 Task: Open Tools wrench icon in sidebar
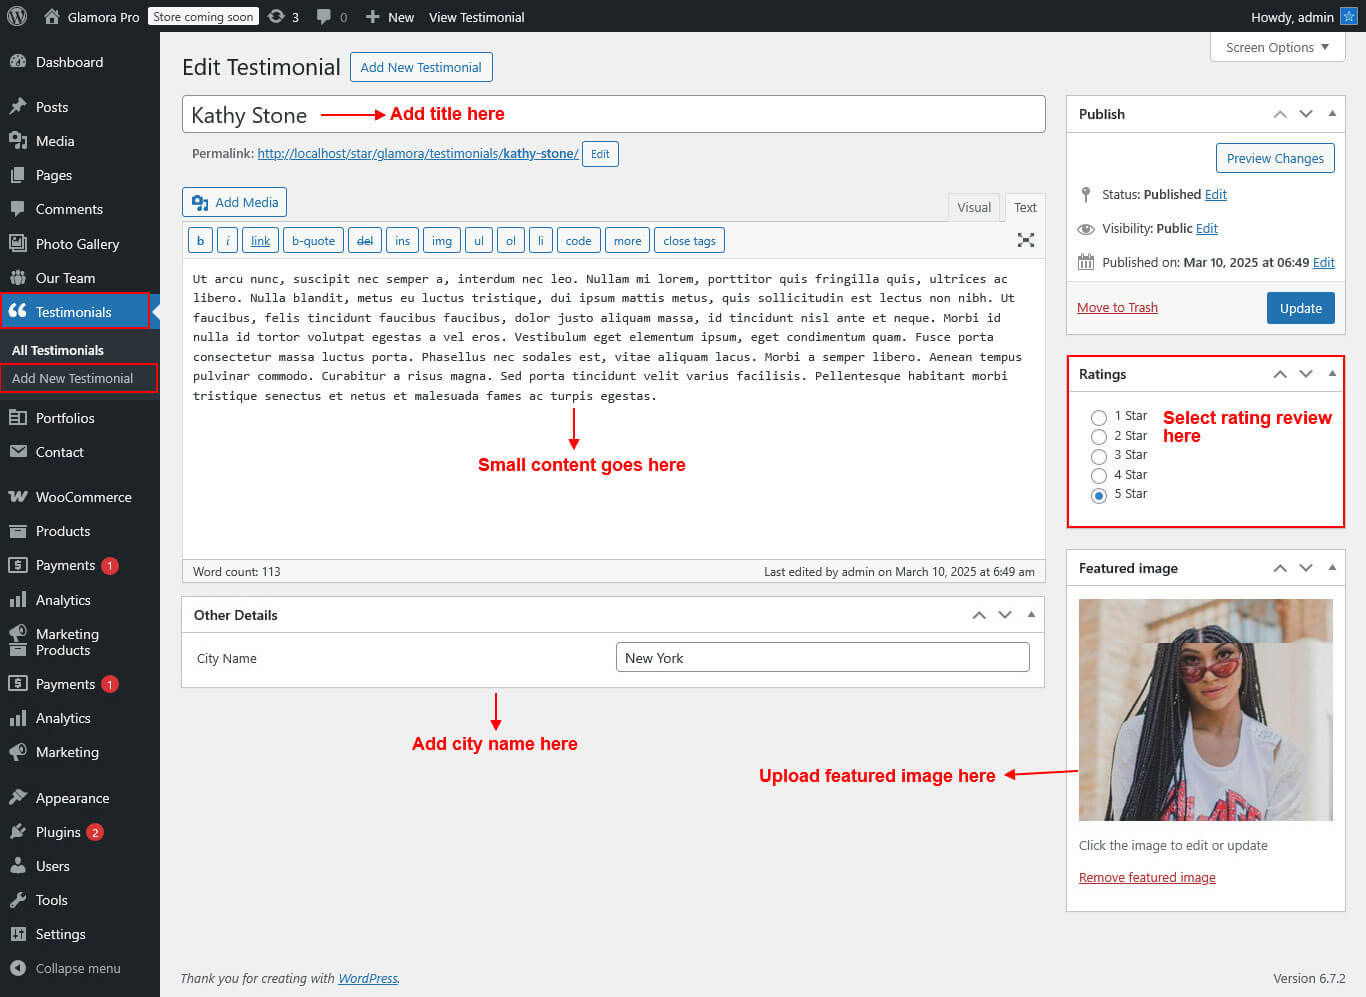pos(17,899)
